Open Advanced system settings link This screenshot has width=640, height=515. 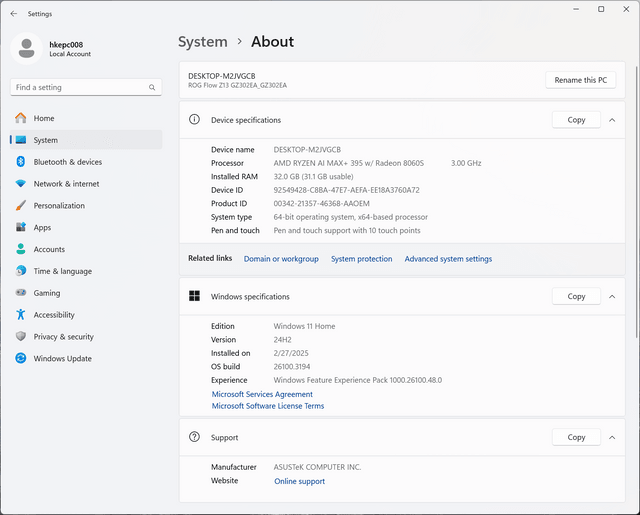click(448, 259)
